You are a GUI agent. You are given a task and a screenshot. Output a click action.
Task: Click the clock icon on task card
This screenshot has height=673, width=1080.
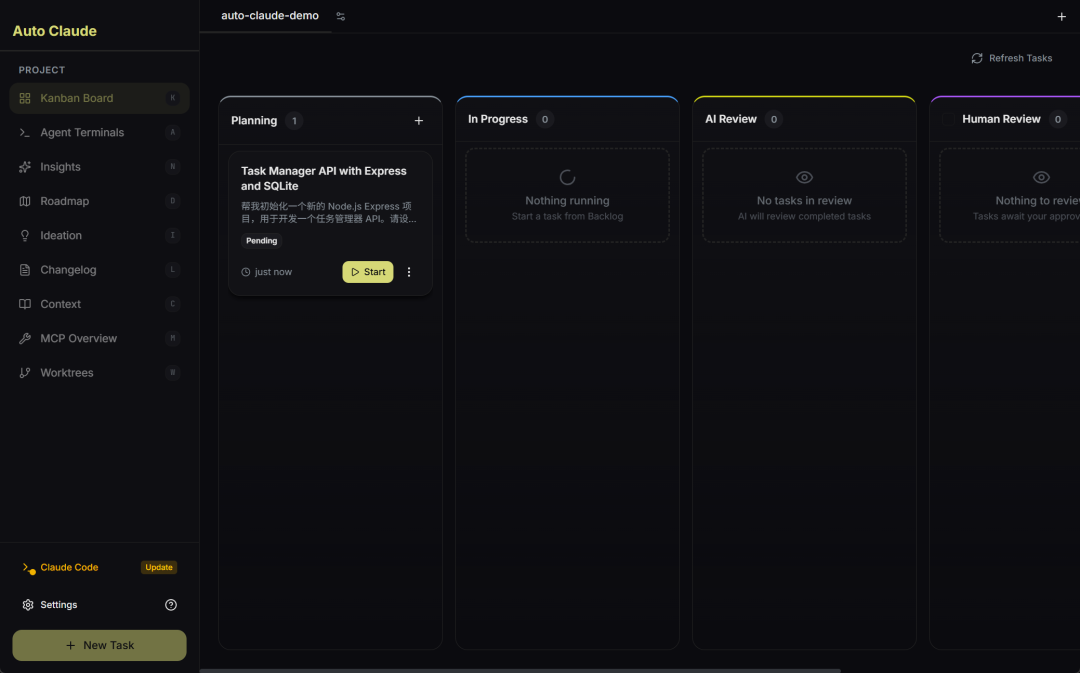[x=246, y=272]
